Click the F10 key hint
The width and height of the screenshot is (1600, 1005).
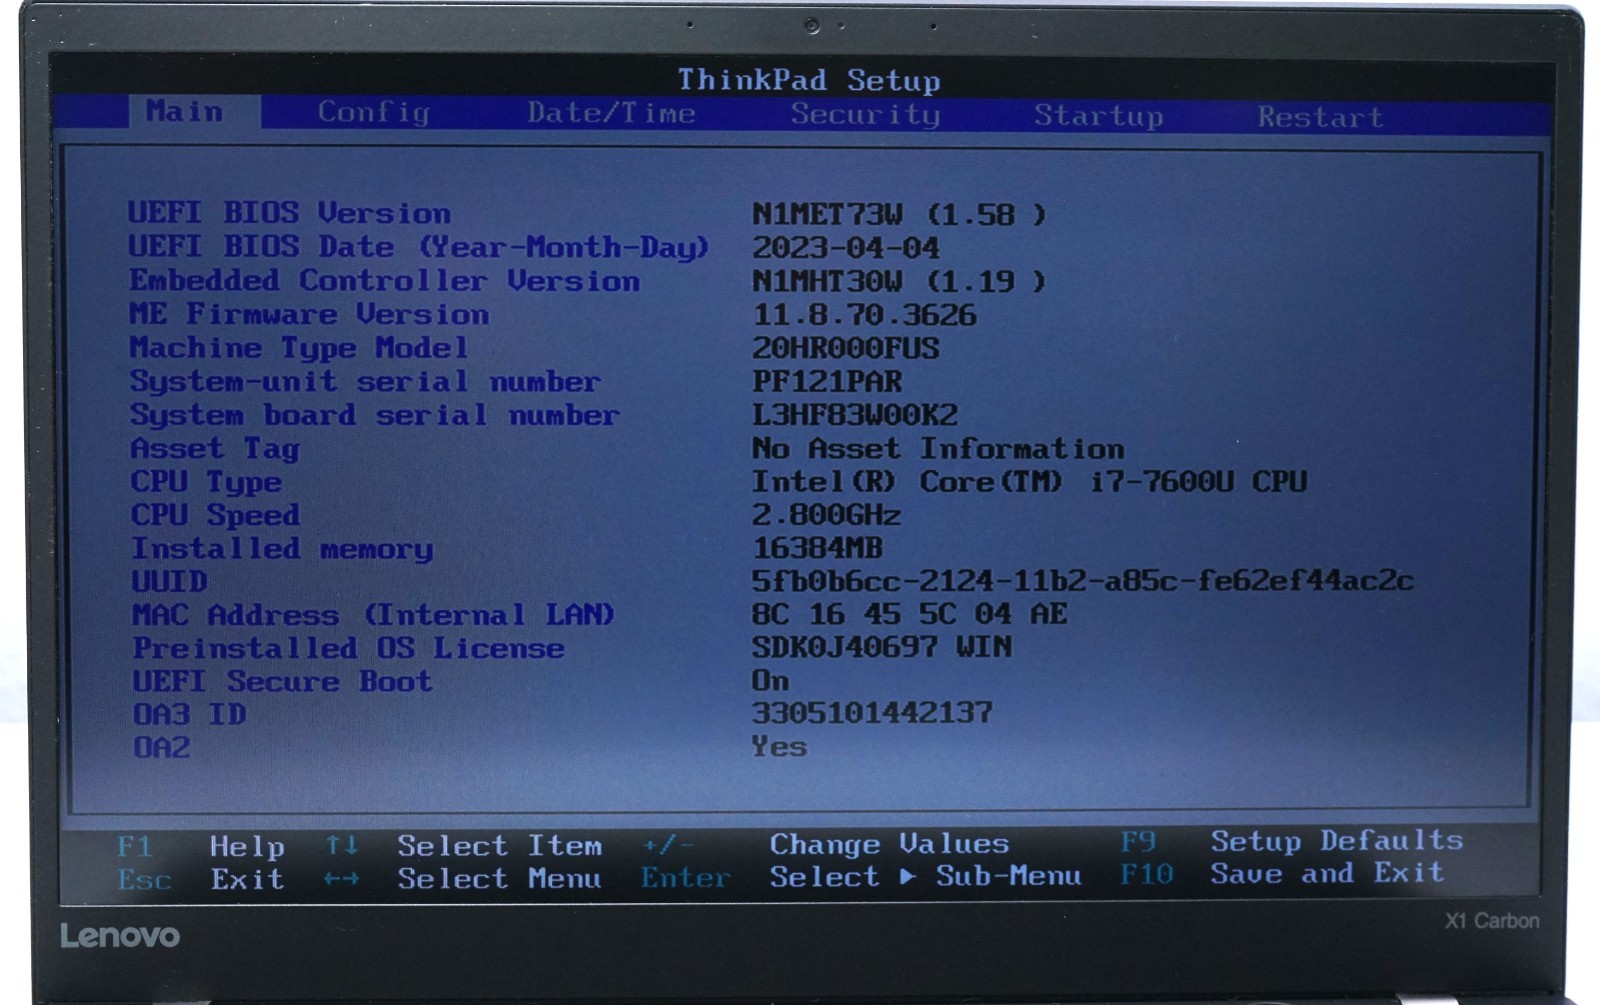(x=1146, y=875)
